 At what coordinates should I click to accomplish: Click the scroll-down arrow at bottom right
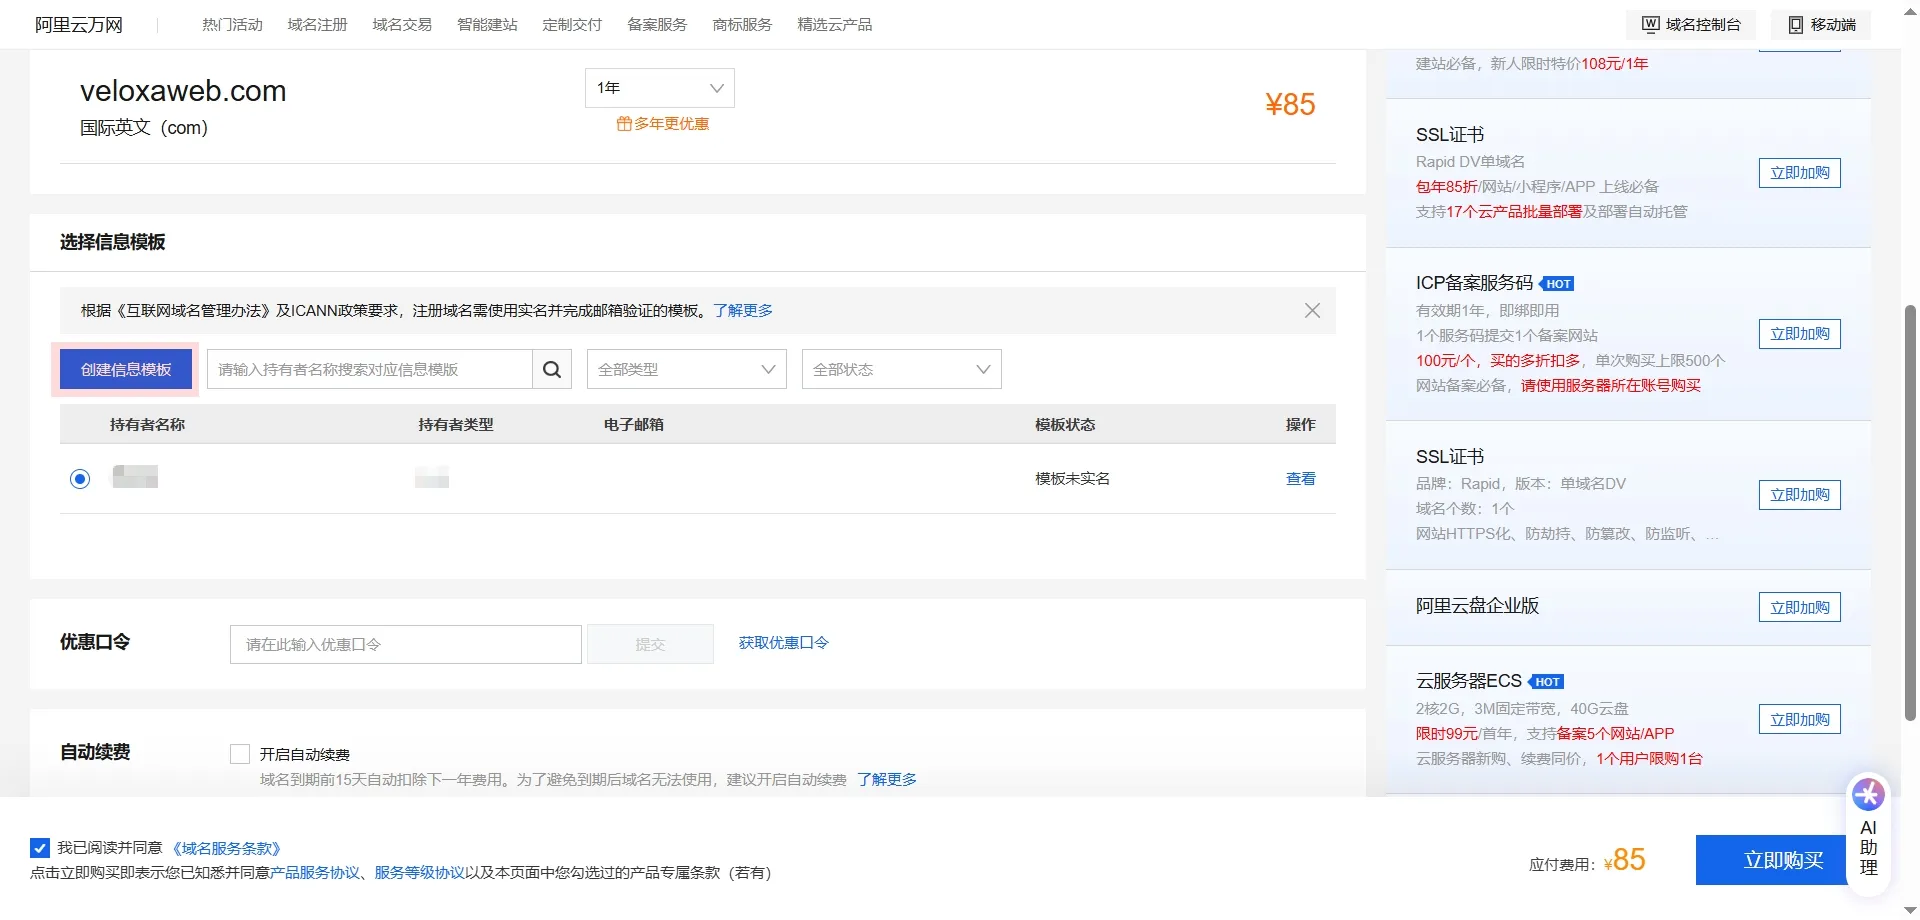tap(1908, 908)
